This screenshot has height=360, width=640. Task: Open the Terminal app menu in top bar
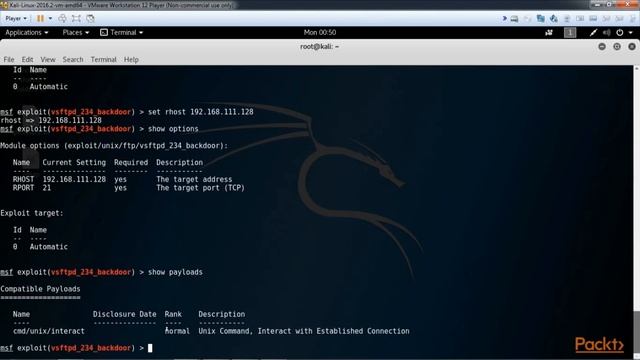[122, 32]
